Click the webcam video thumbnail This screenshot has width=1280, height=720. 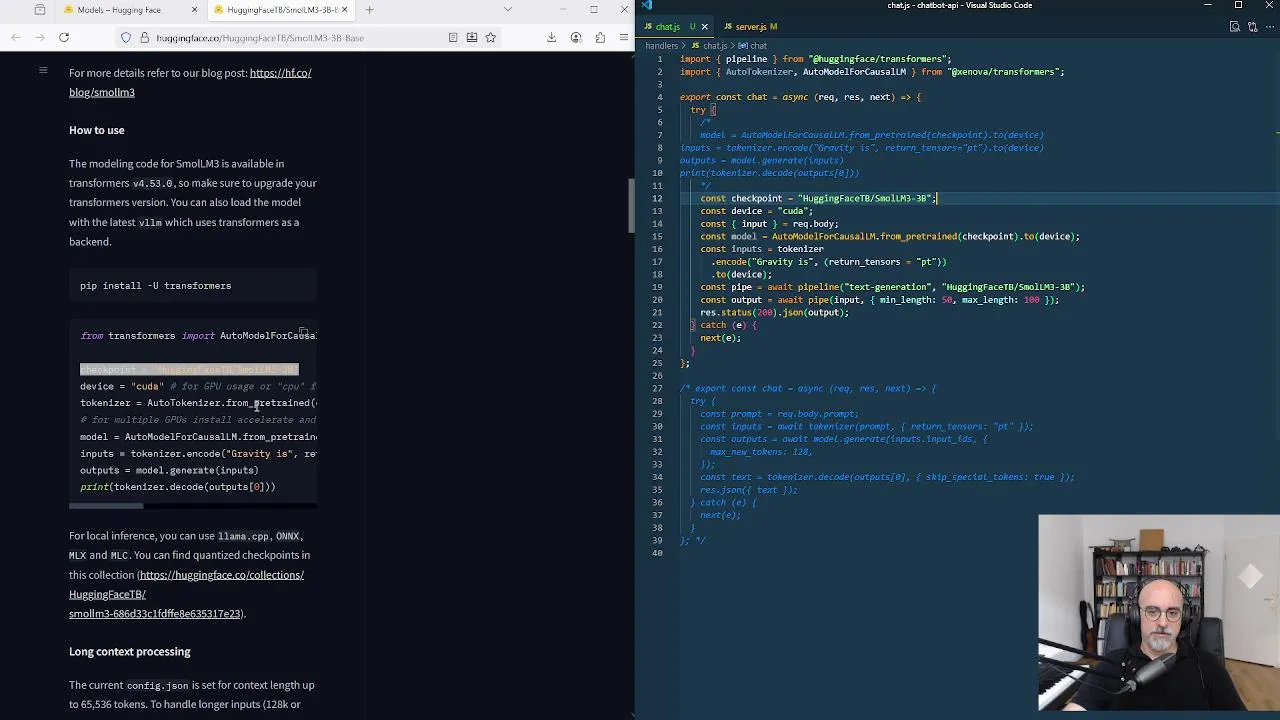point(1159,613)
